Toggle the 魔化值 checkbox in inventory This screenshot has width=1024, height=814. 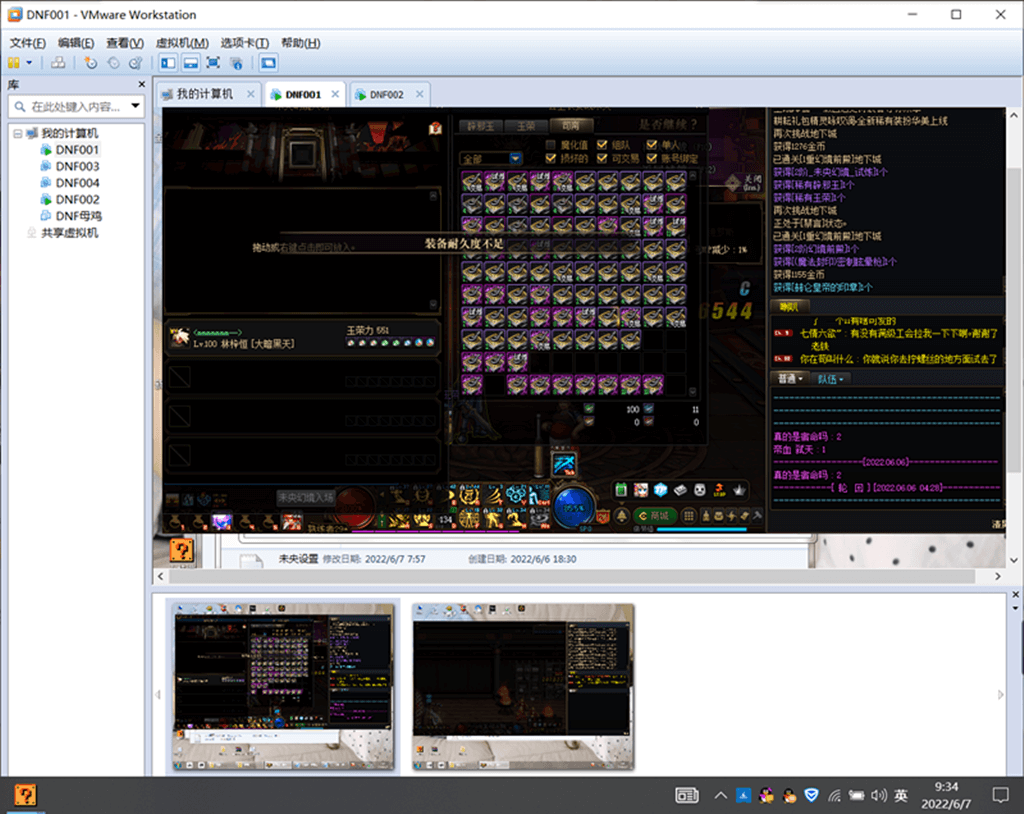click(551, 145)
